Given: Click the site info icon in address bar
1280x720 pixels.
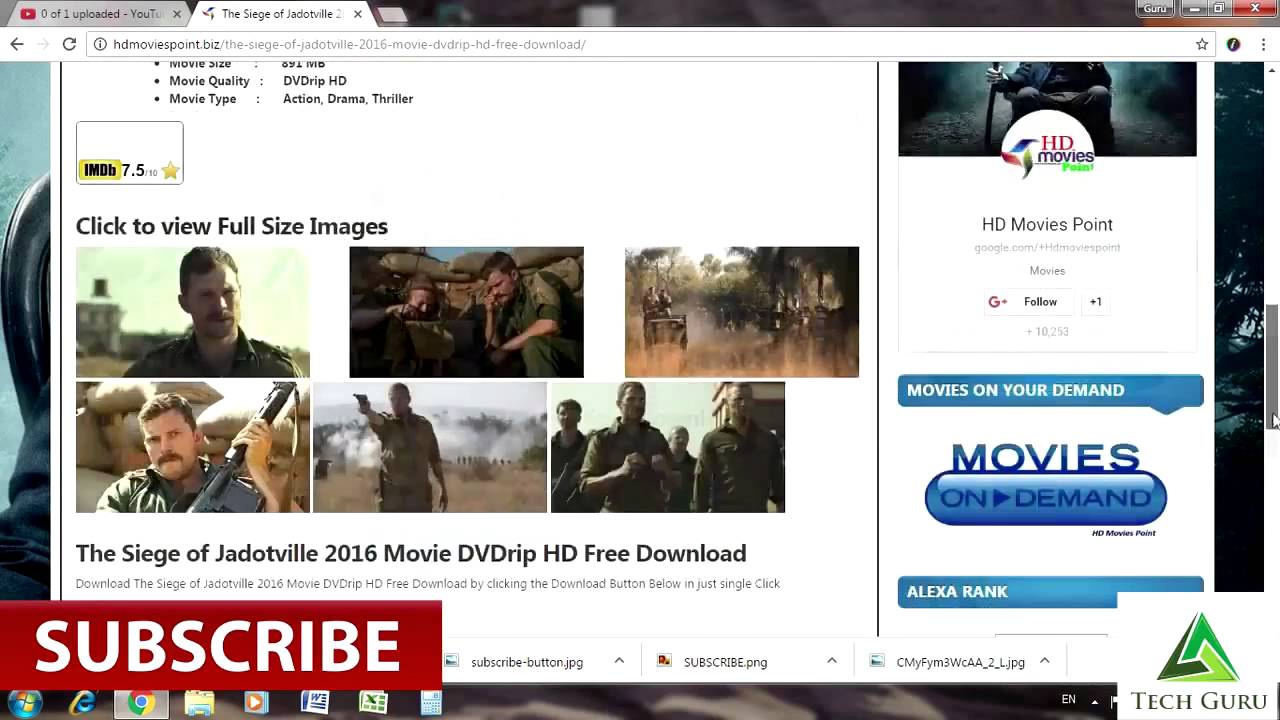Looking at the screenshot, I should pos(100,44).
